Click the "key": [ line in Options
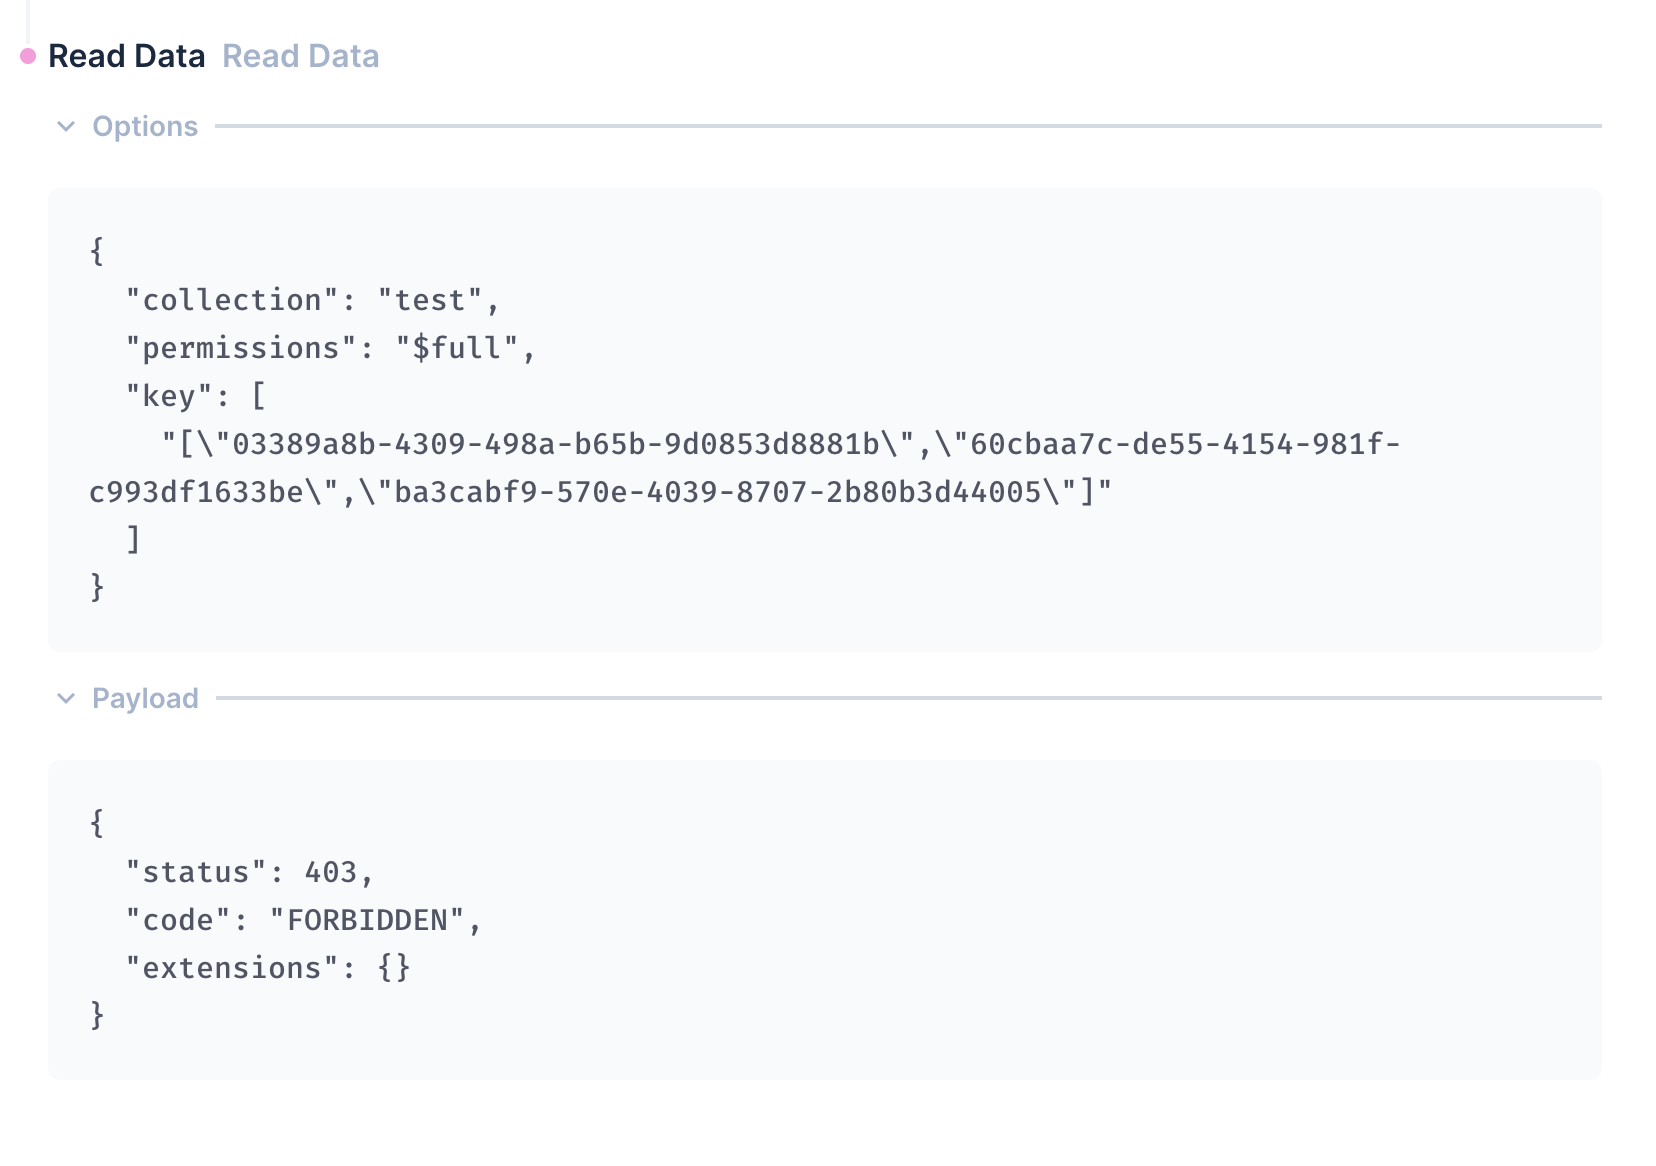Image resolution: width=1656 pixels, height=1166 pixels. pyautogui.click(x=196, y=396)
